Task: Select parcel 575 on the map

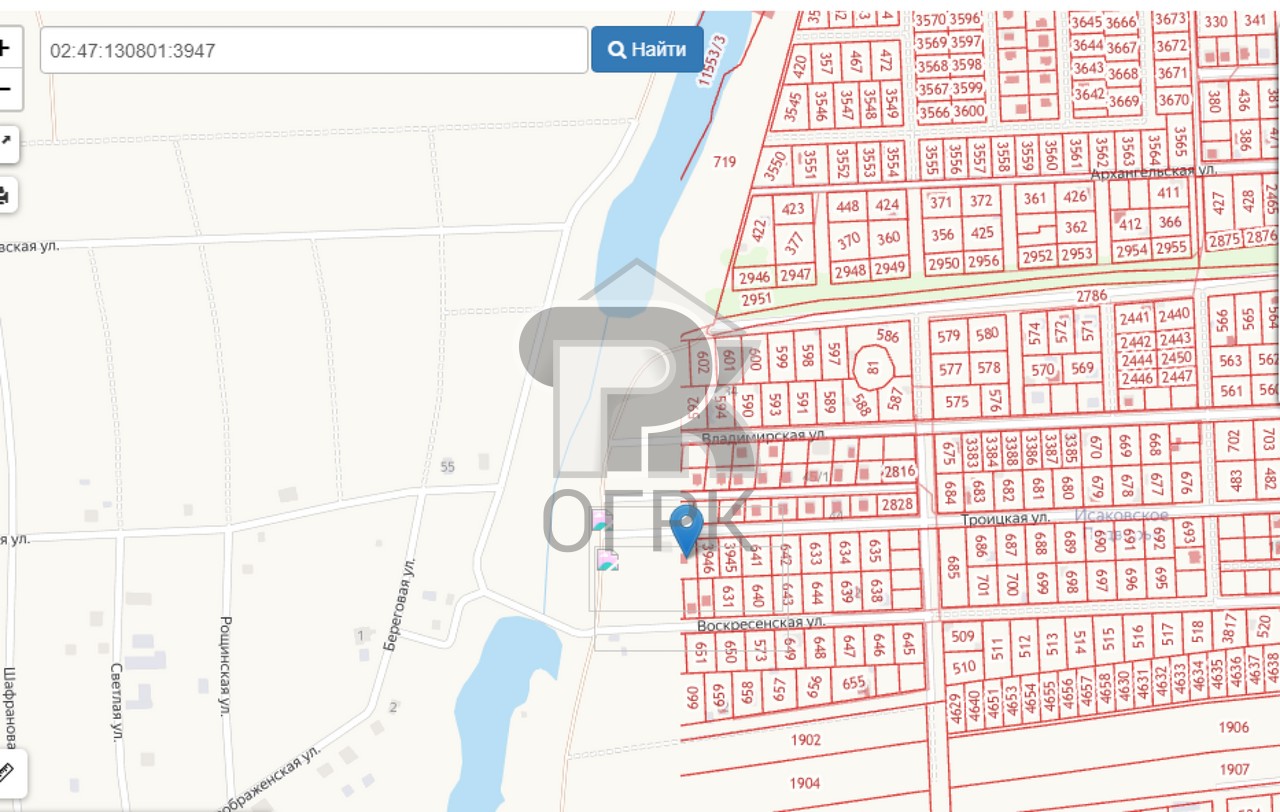Action: tap(957, 402)
